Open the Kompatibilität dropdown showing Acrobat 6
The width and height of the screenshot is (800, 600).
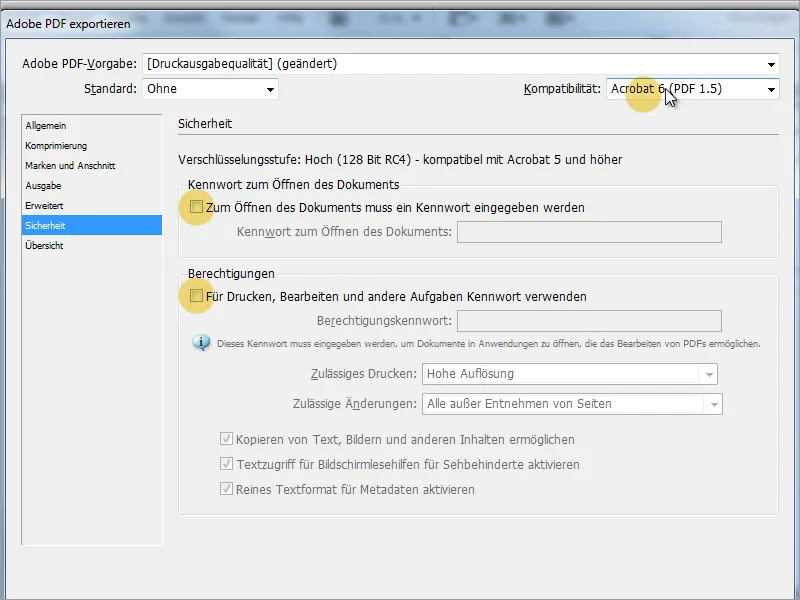click(692, 89)
